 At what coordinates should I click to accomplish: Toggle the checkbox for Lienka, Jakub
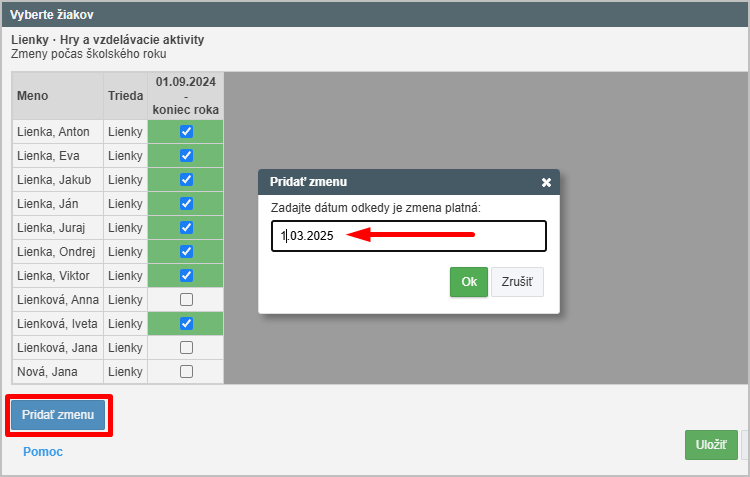186,180
